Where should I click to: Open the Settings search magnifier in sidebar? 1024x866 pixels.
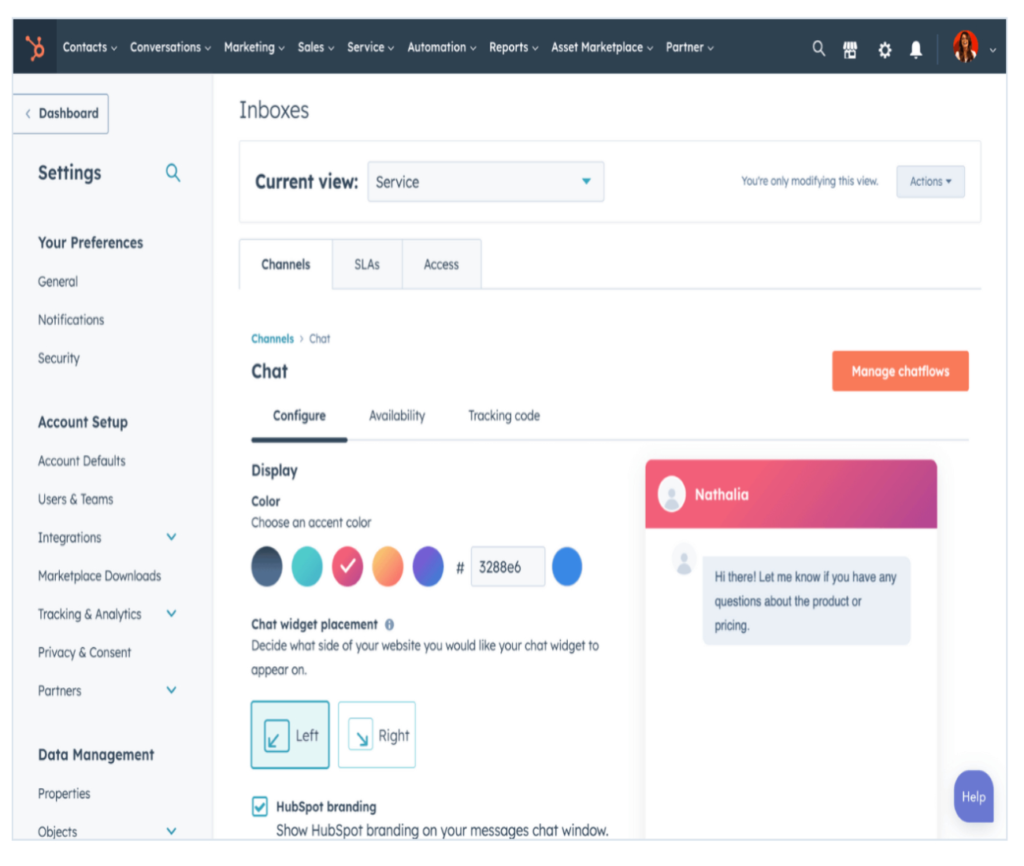[173, 172]
